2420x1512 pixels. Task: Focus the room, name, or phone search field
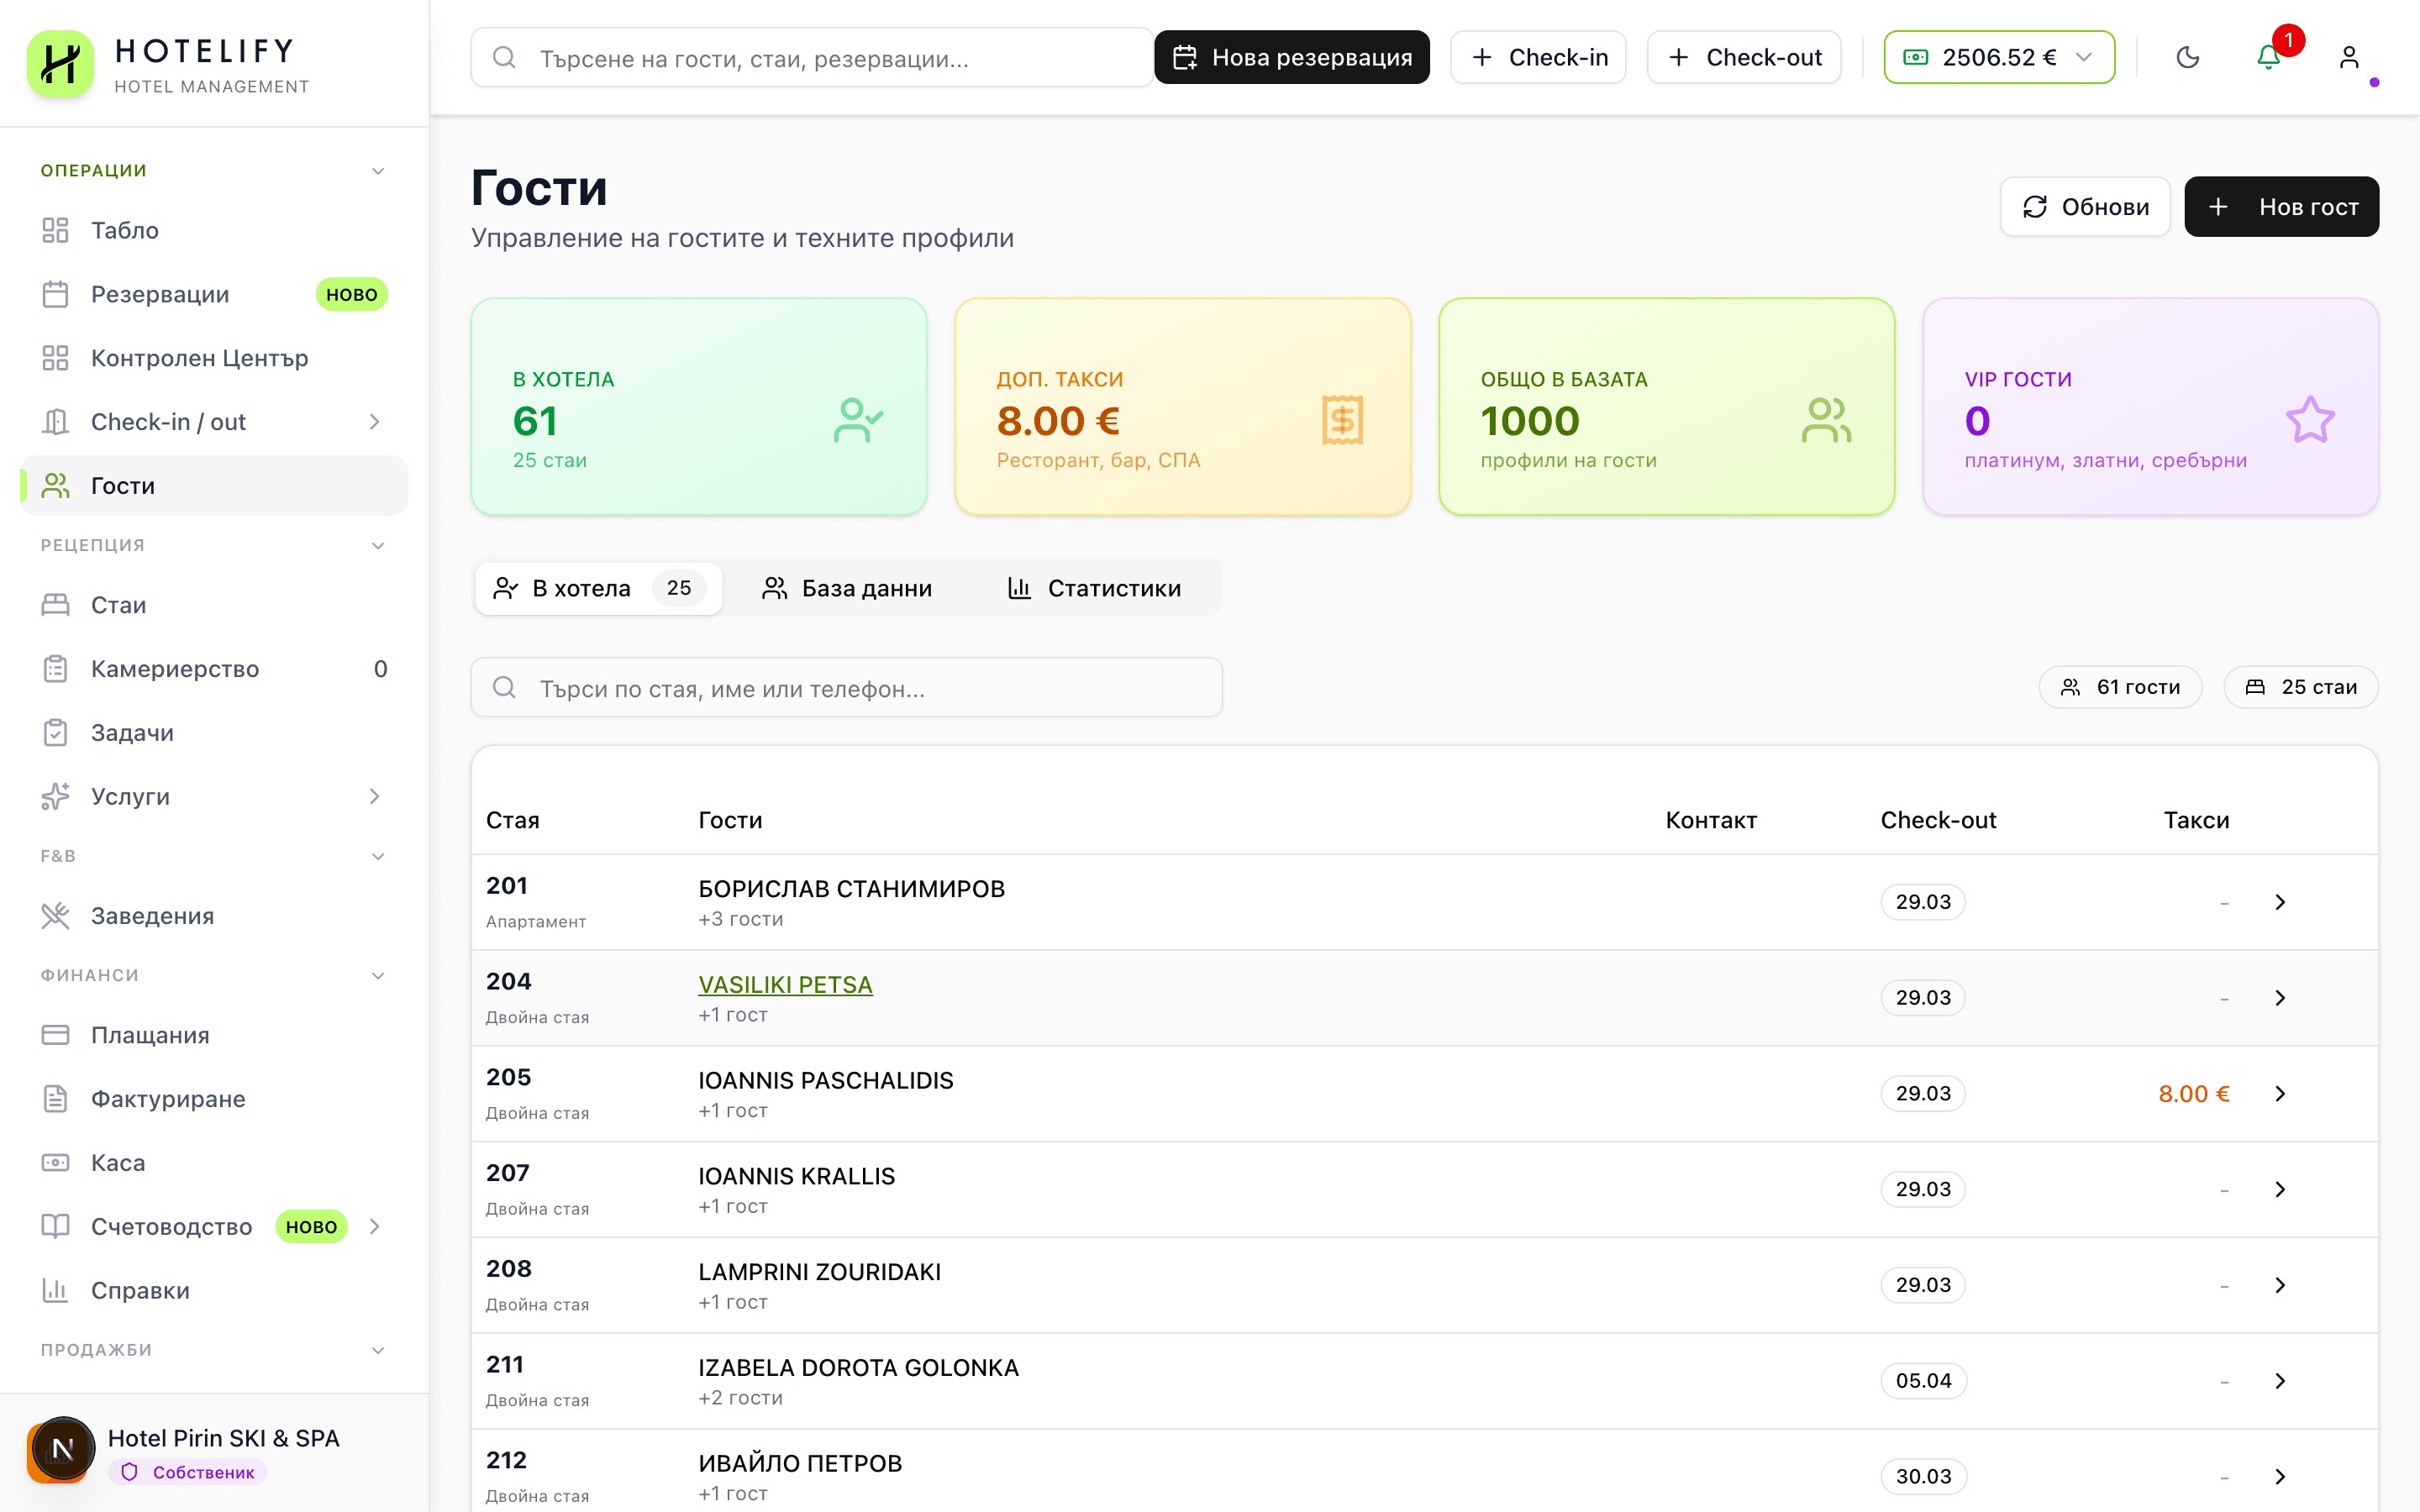coord(846,688)
